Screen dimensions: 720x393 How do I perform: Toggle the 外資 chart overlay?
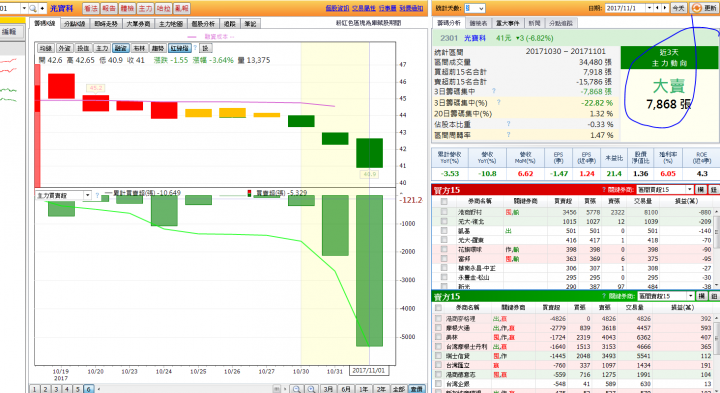click(64, 48)
